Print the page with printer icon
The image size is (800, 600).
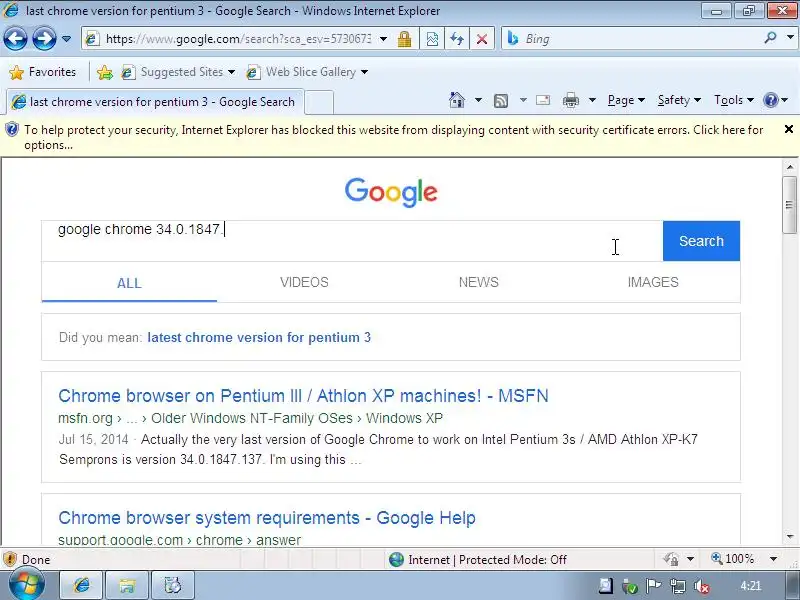point(570,101)
